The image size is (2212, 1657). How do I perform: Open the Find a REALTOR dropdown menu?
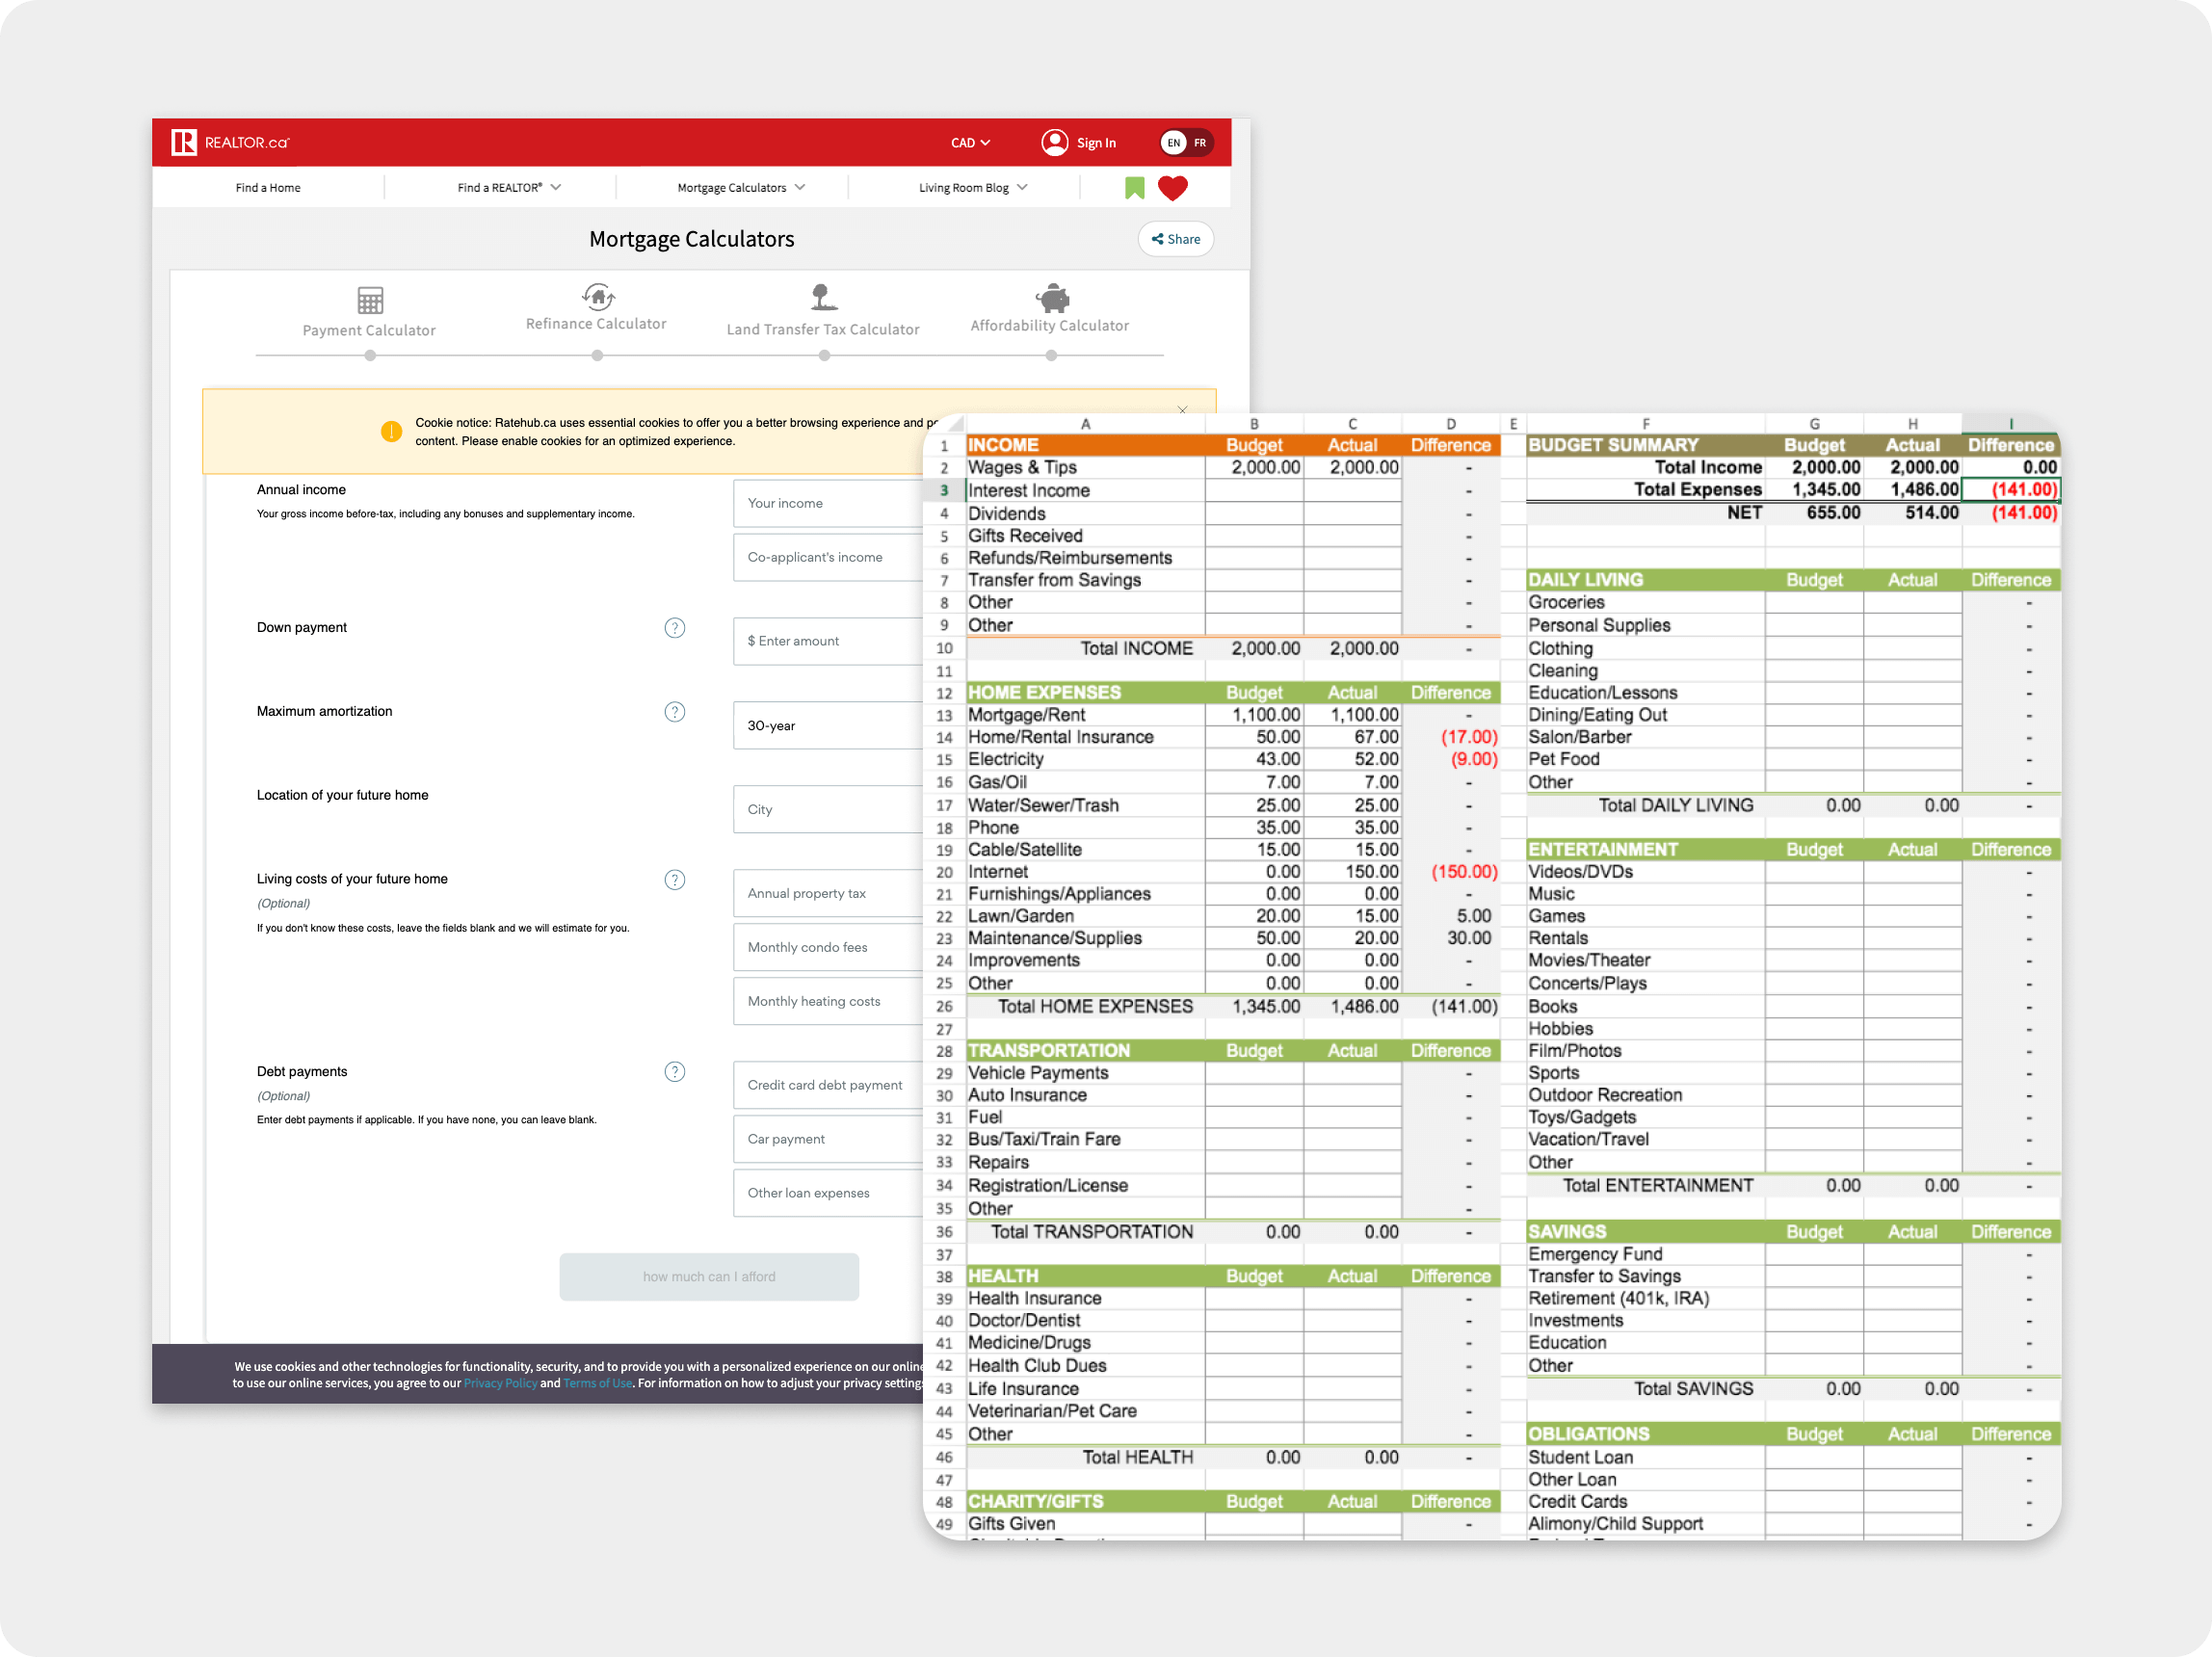click(x=509, y=188)
